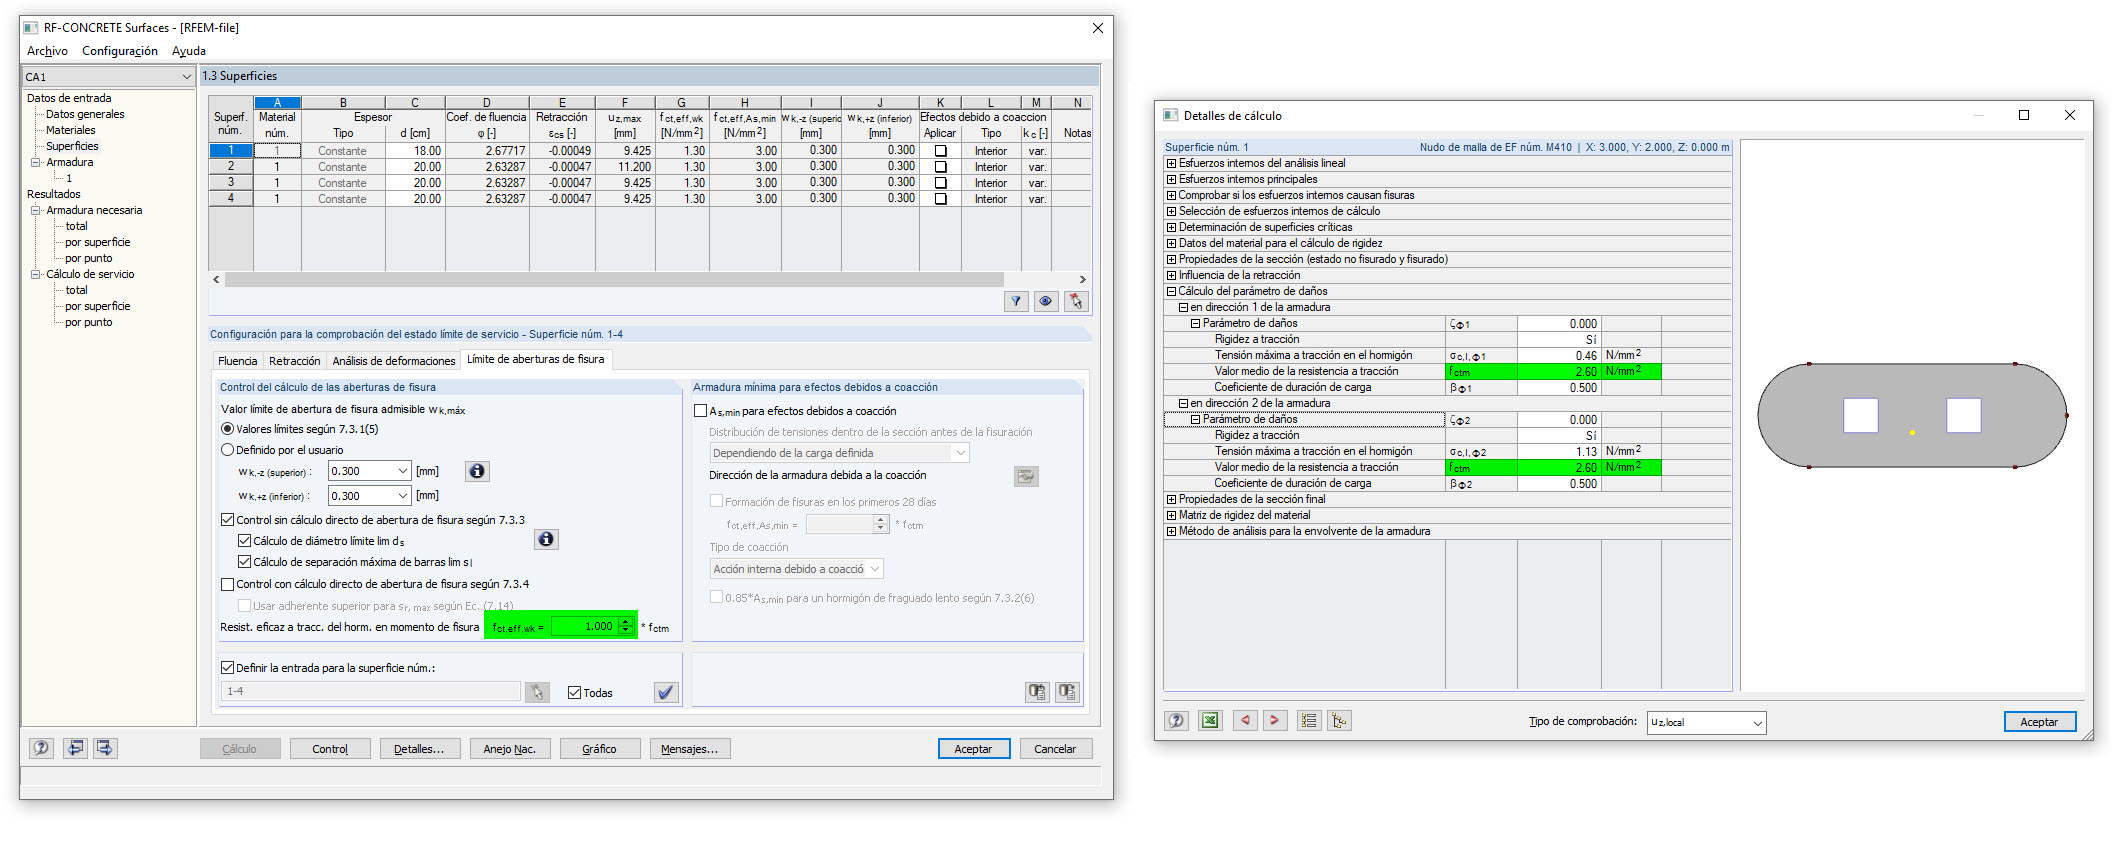Open the Tipo de comprobación uz,local dropdown
This screenshot has width=2122, height=842.
[1757, 723]
